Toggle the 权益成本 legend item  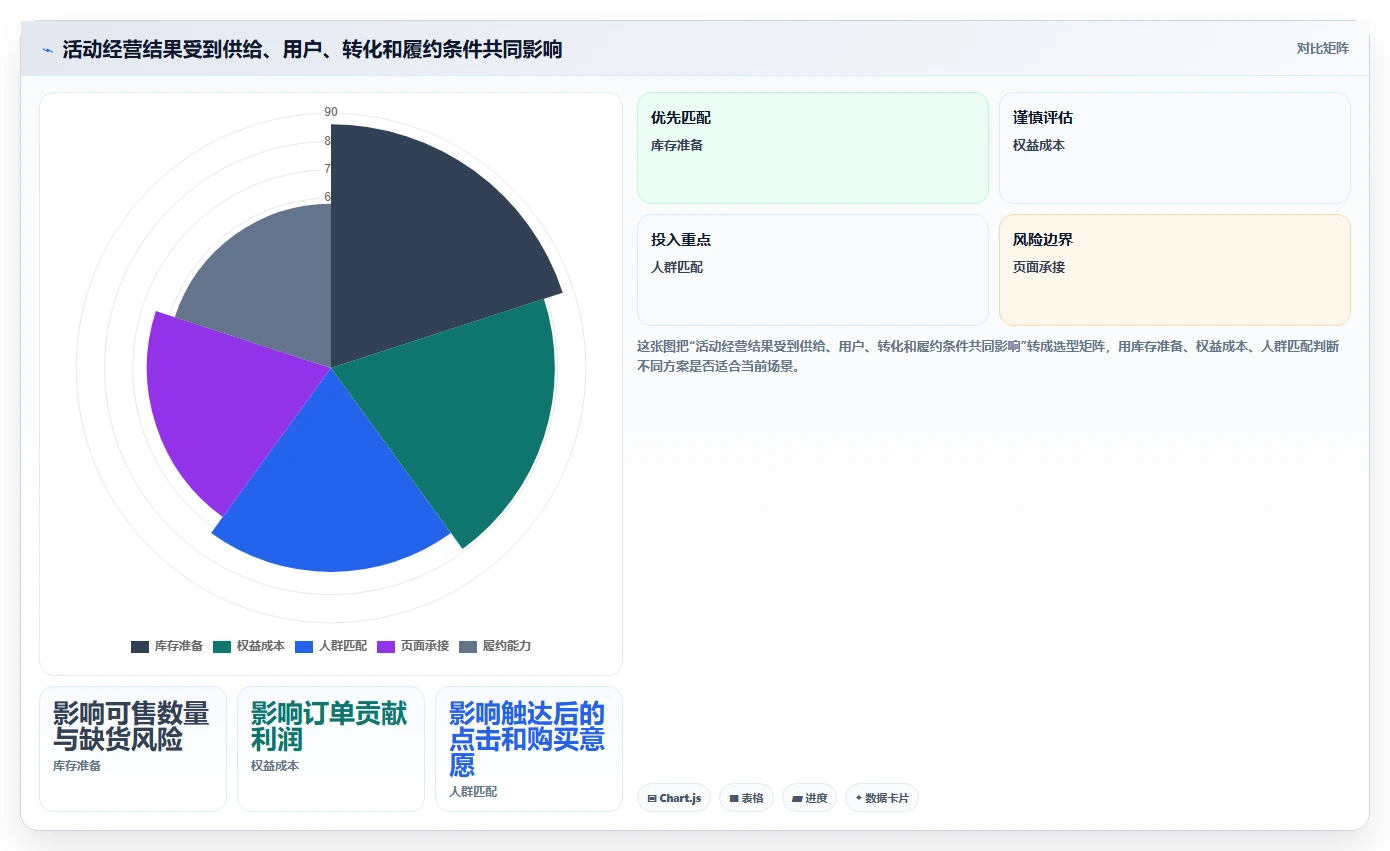249,646
